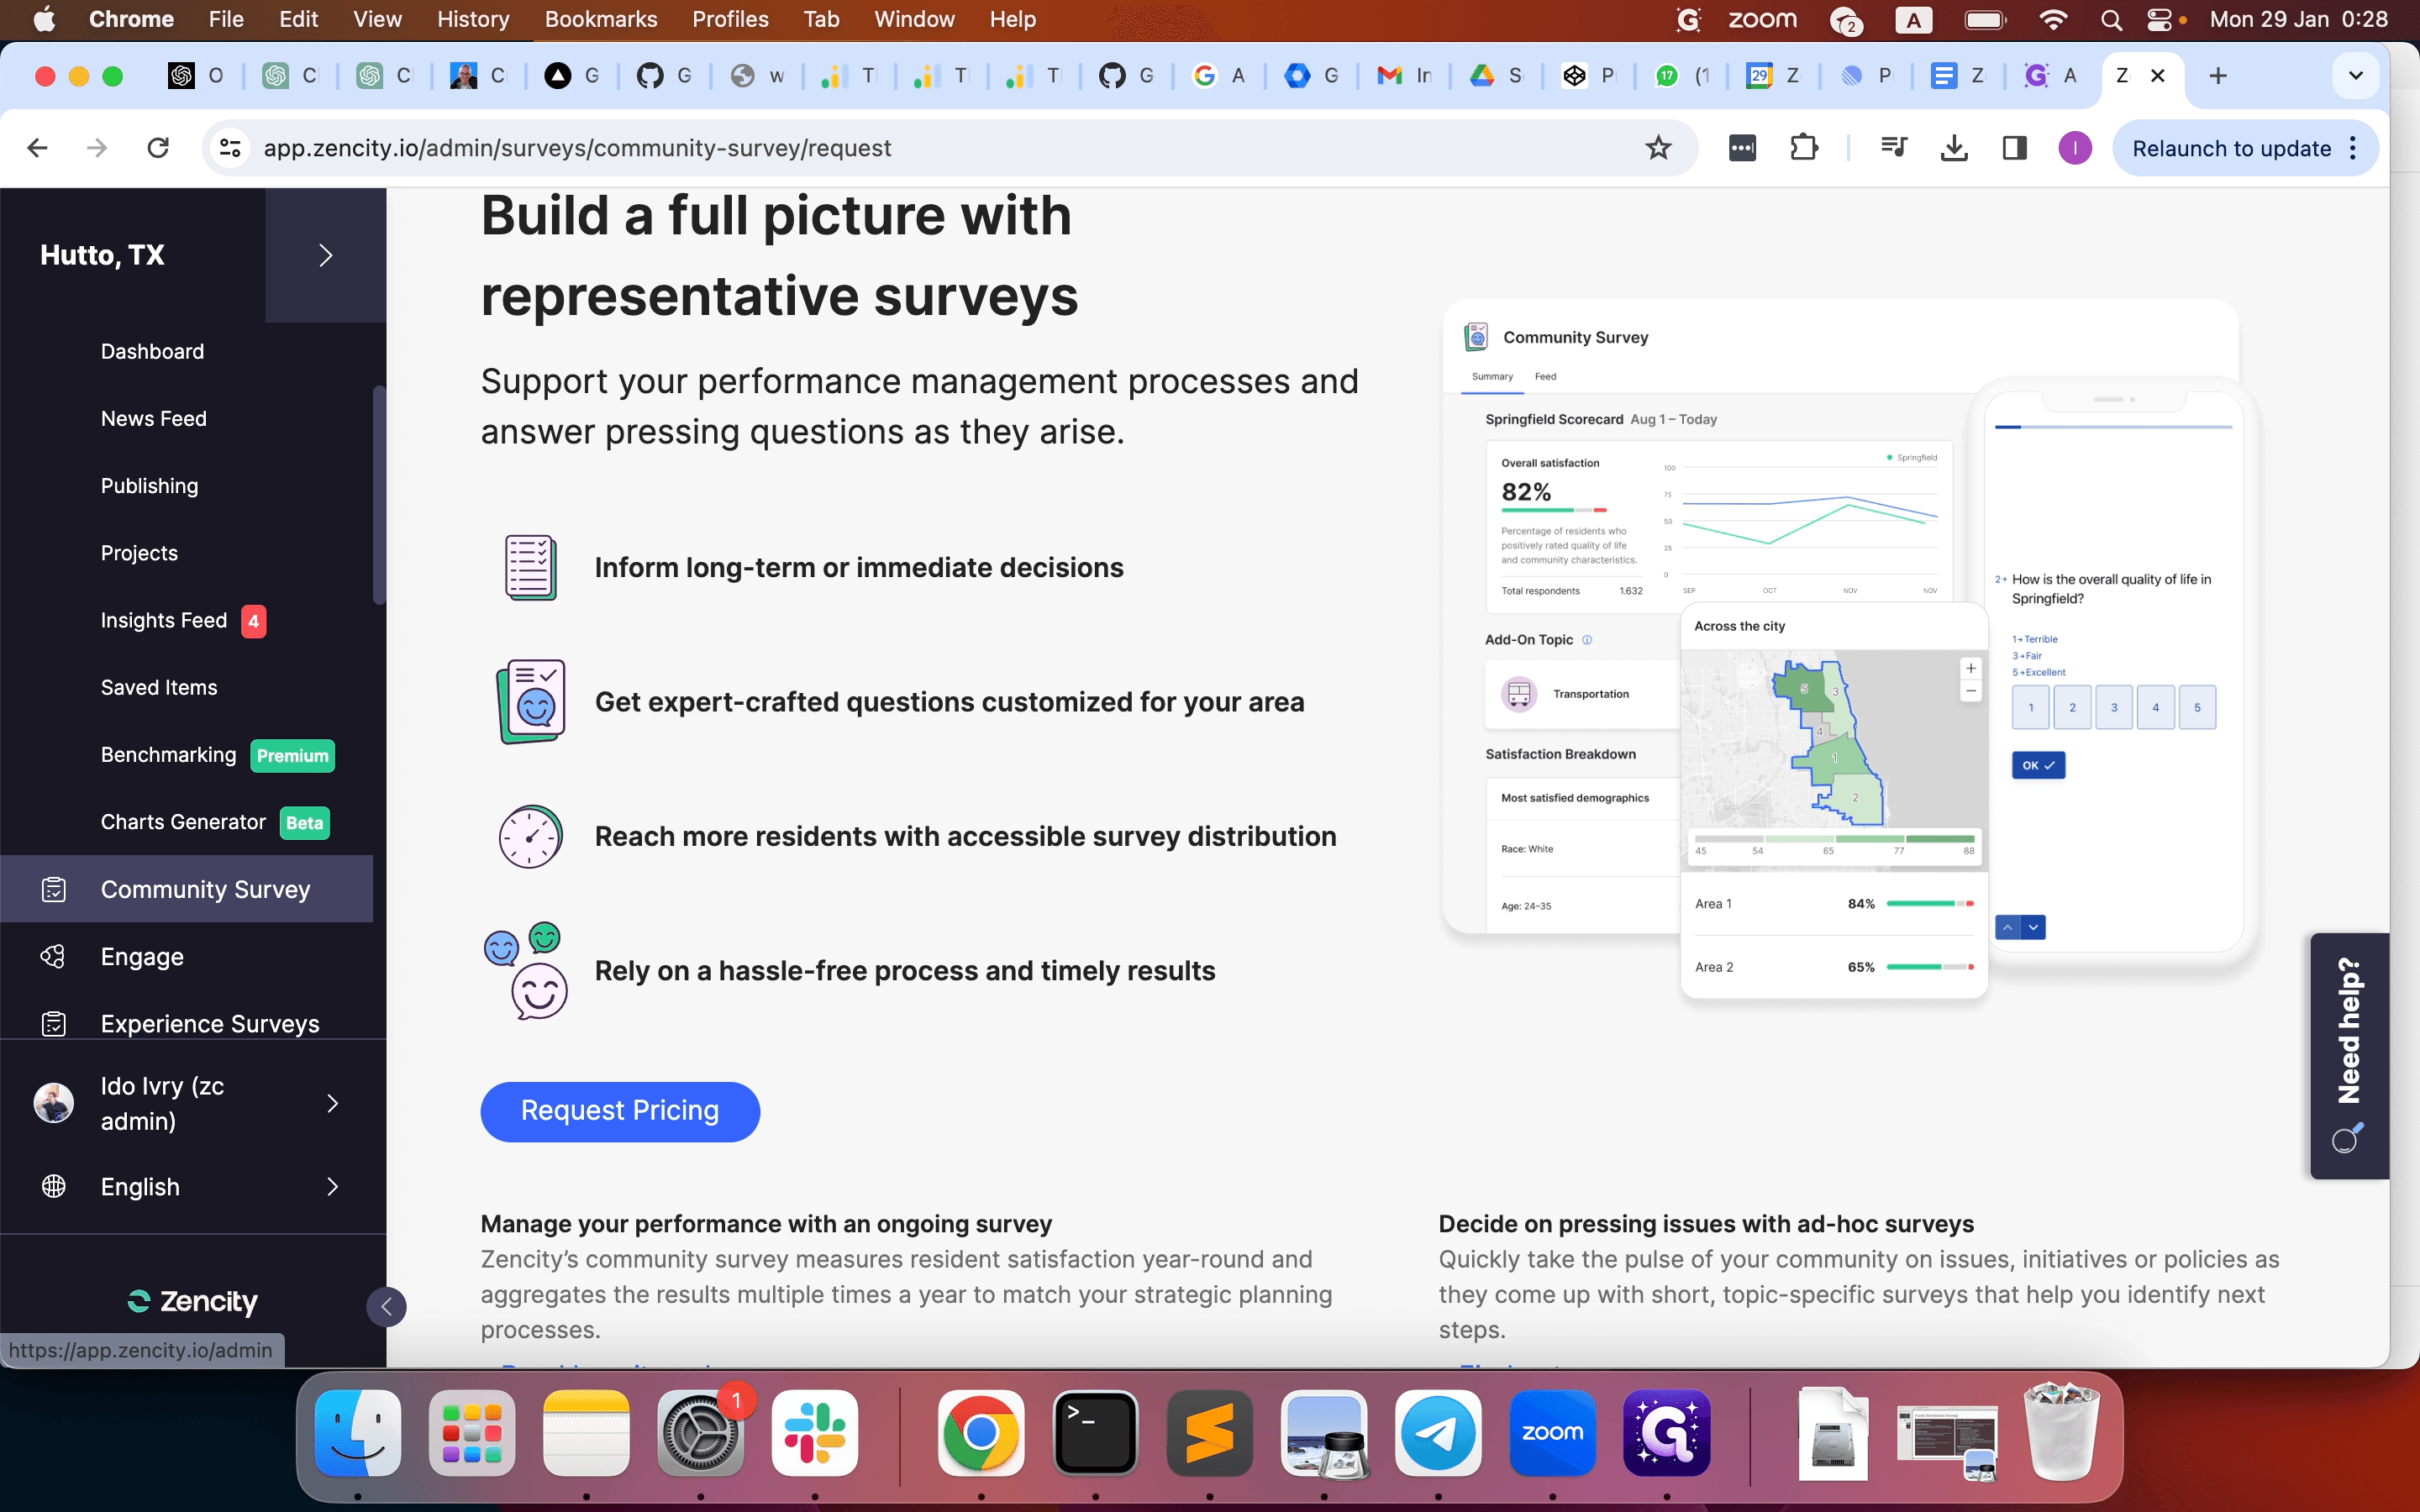The width and height of the screenshot is (2420, 1512).
Task: Click the Ido Ivry profile avatar
Action: click(54, 1103)
